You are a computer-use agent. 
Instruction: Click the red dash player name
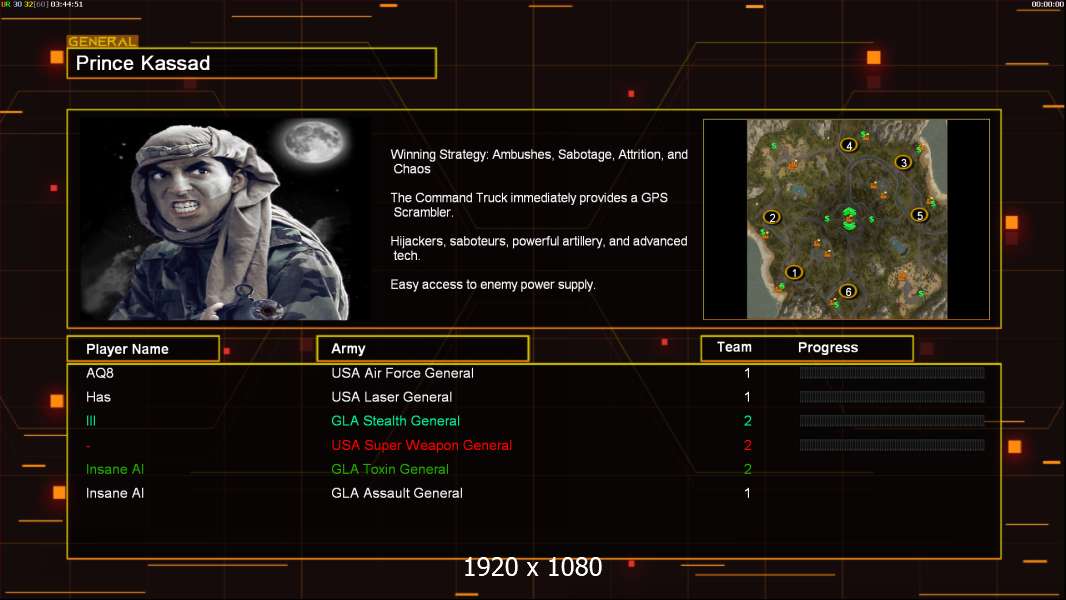tap(88, 446)
